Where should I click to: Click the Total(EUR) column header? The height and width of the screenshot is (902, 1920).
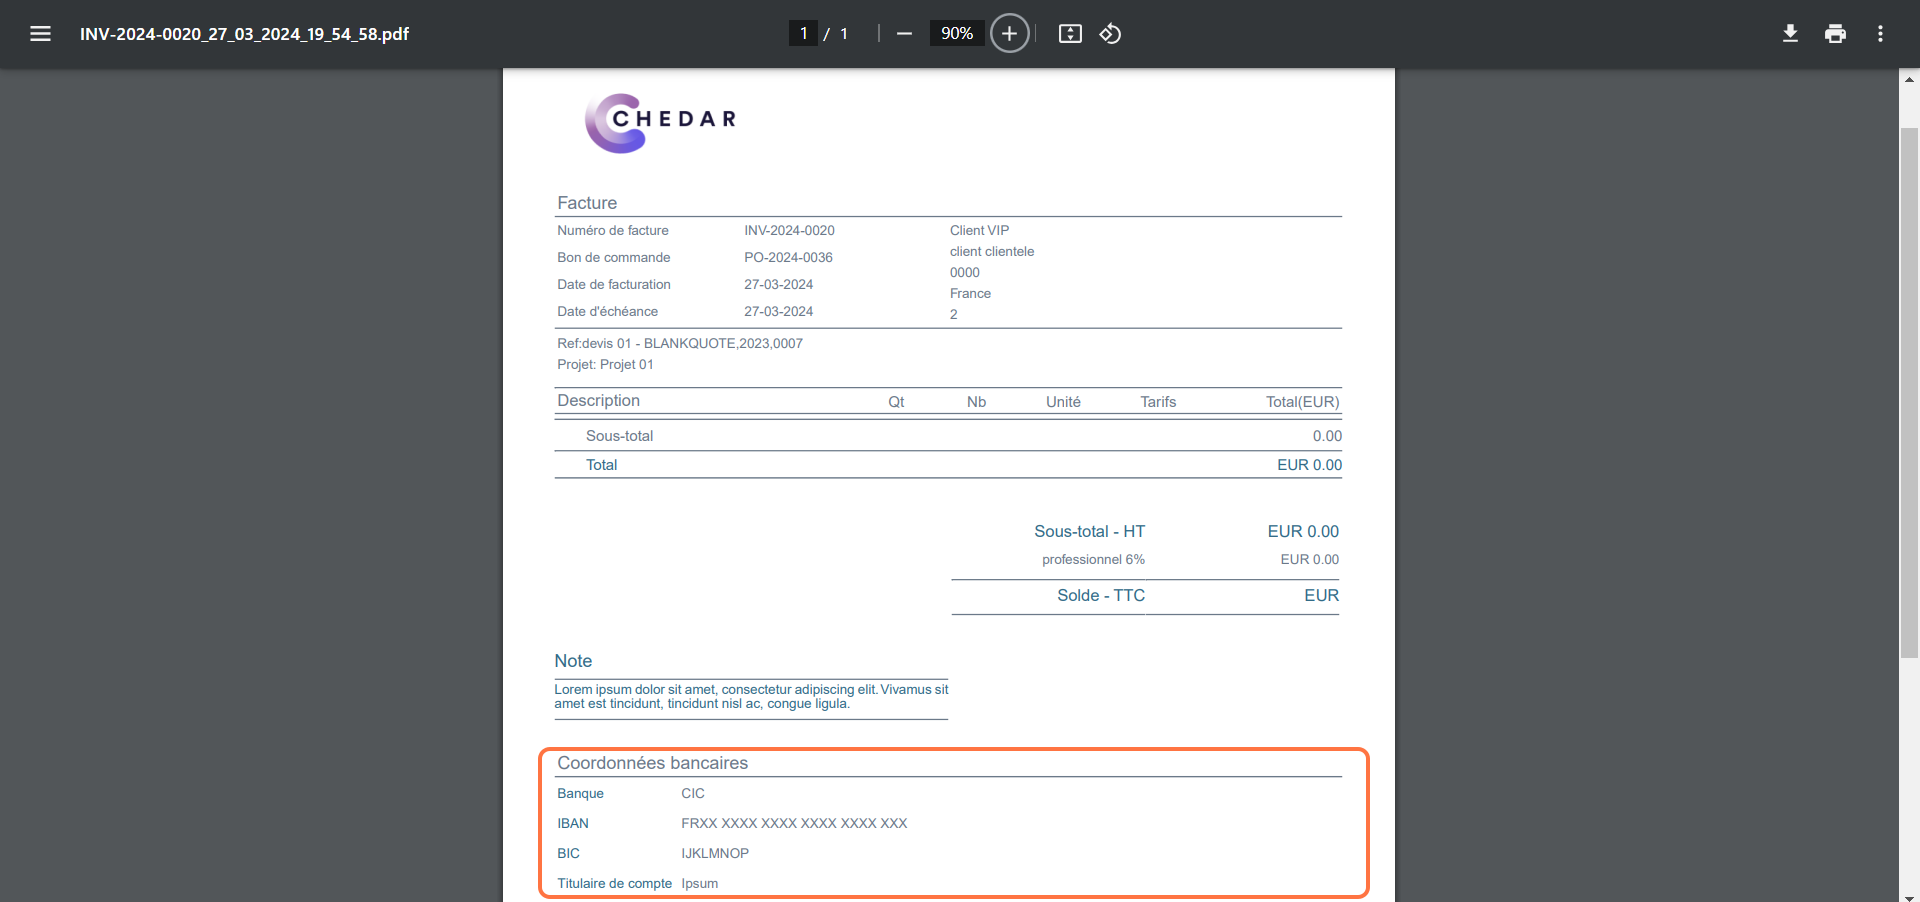coord(1302,402)
